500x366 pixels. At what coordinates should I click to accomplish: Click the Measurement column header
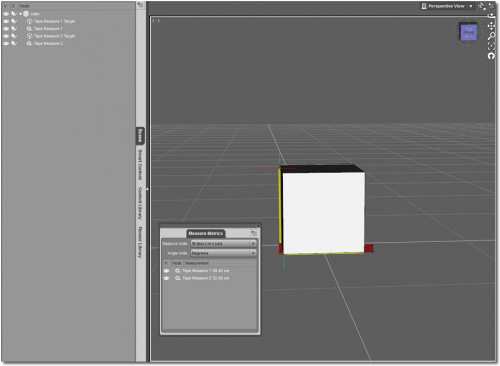click(197, 263)
